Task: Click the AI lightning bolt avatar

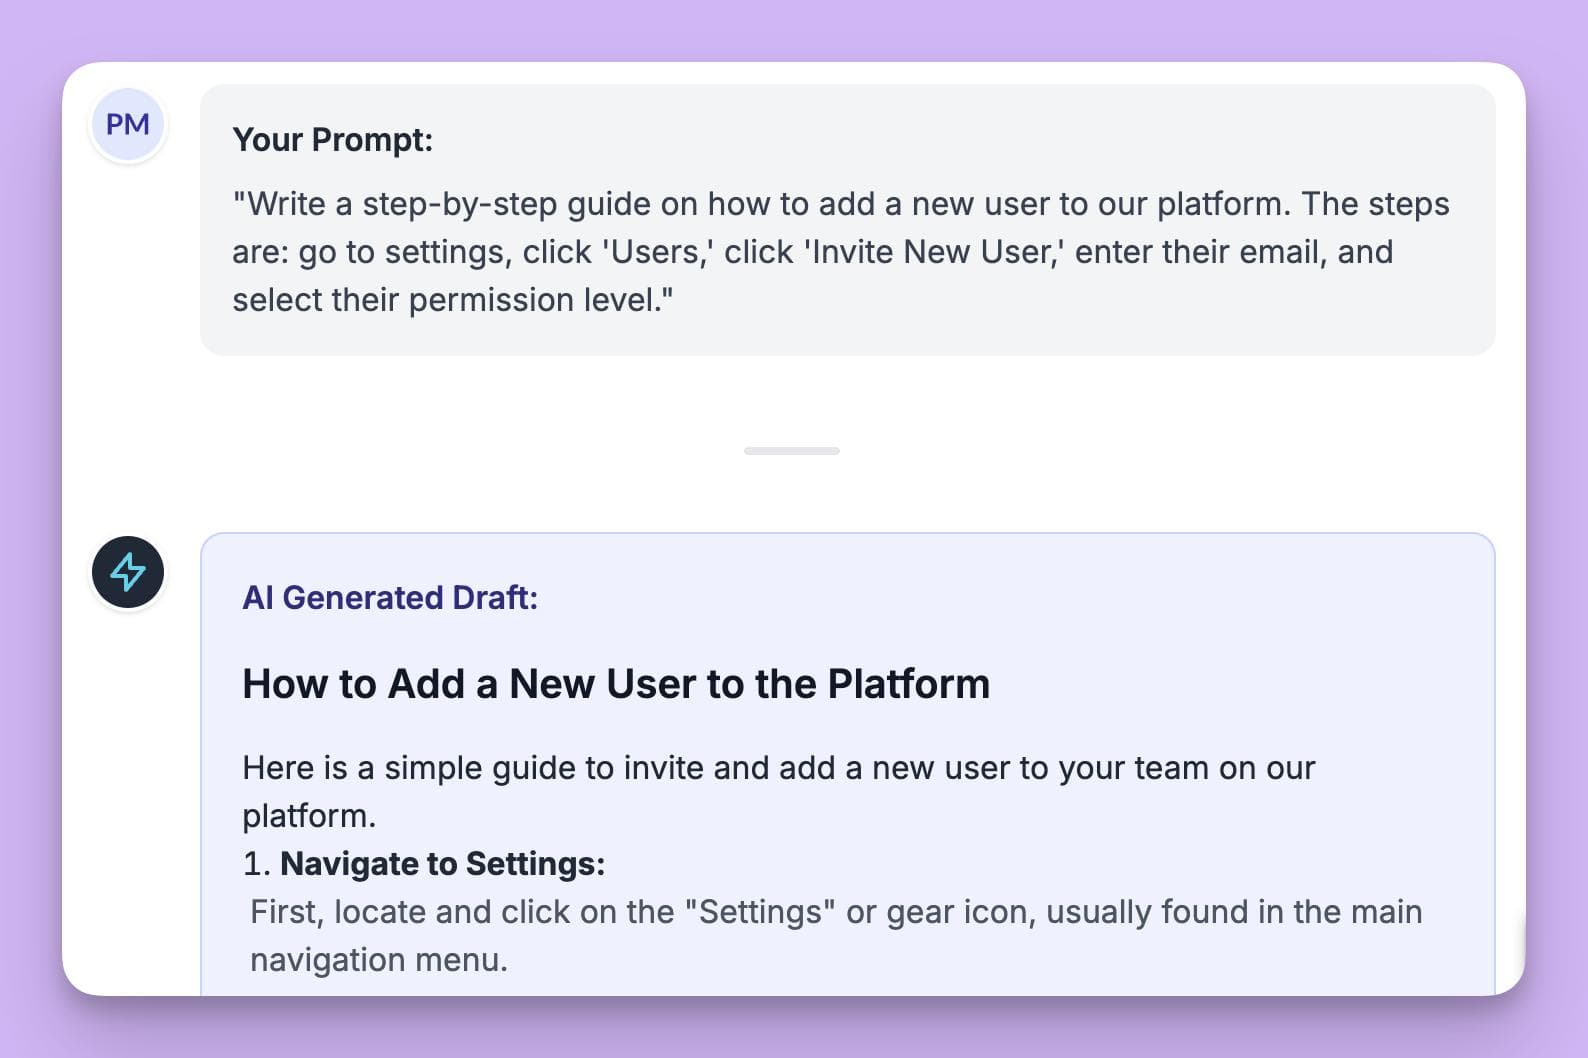Action: point(128,572)
